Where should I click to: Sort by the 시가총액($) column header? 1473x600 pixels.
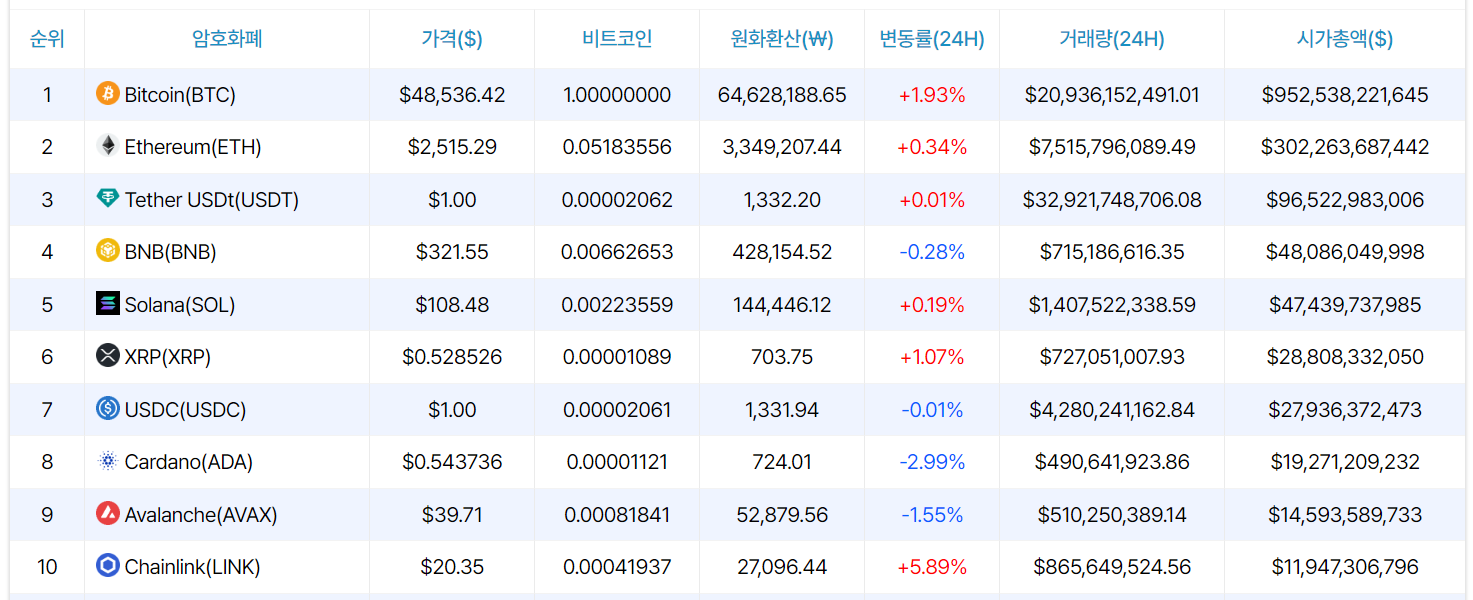pyautogui.click(x=1345, y=39)
